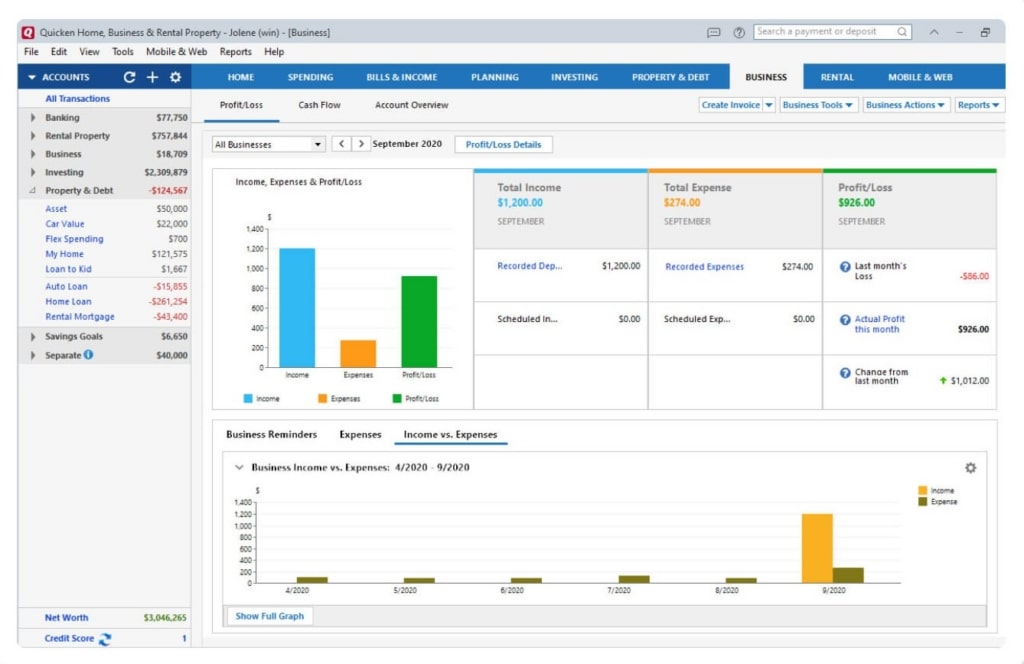Collapse the Business Income vs. Expenses chevron

click(x=239, y=467)
